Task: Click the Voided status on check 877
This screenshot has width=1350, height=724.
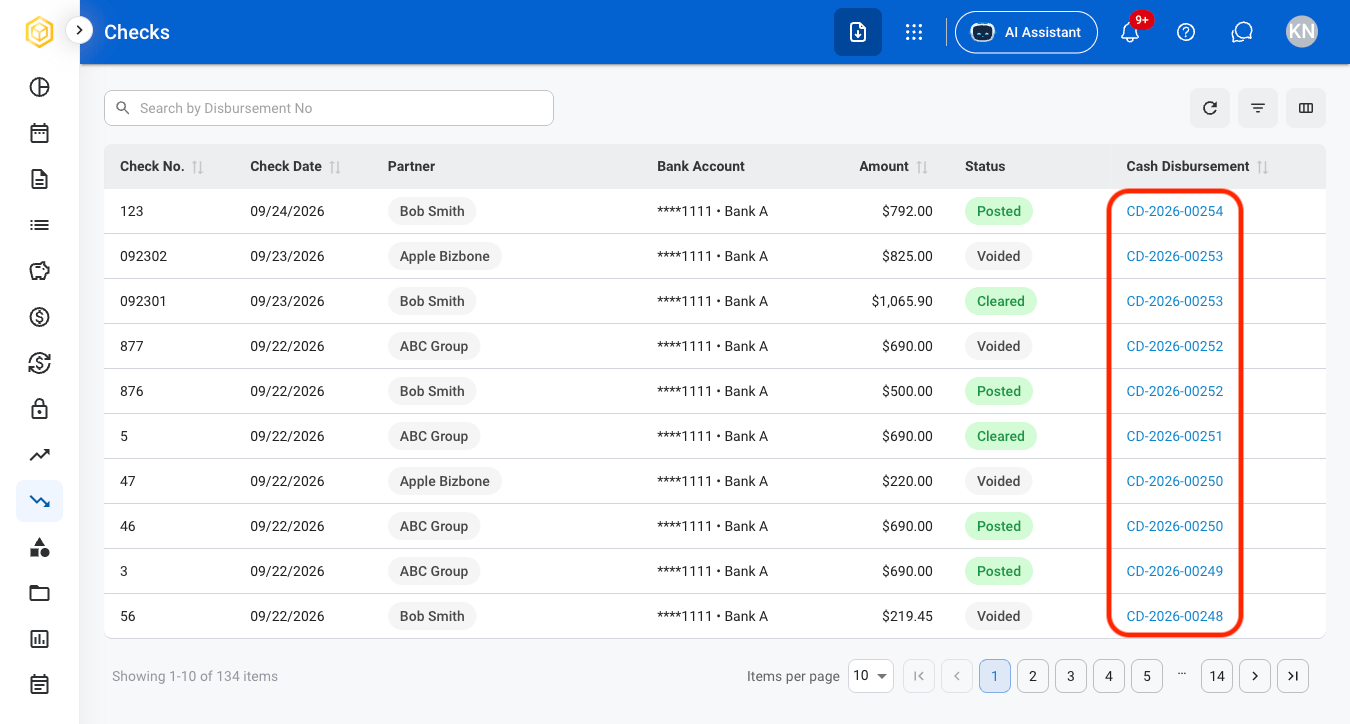Action: pyautogui.click(x=999, y=346)
